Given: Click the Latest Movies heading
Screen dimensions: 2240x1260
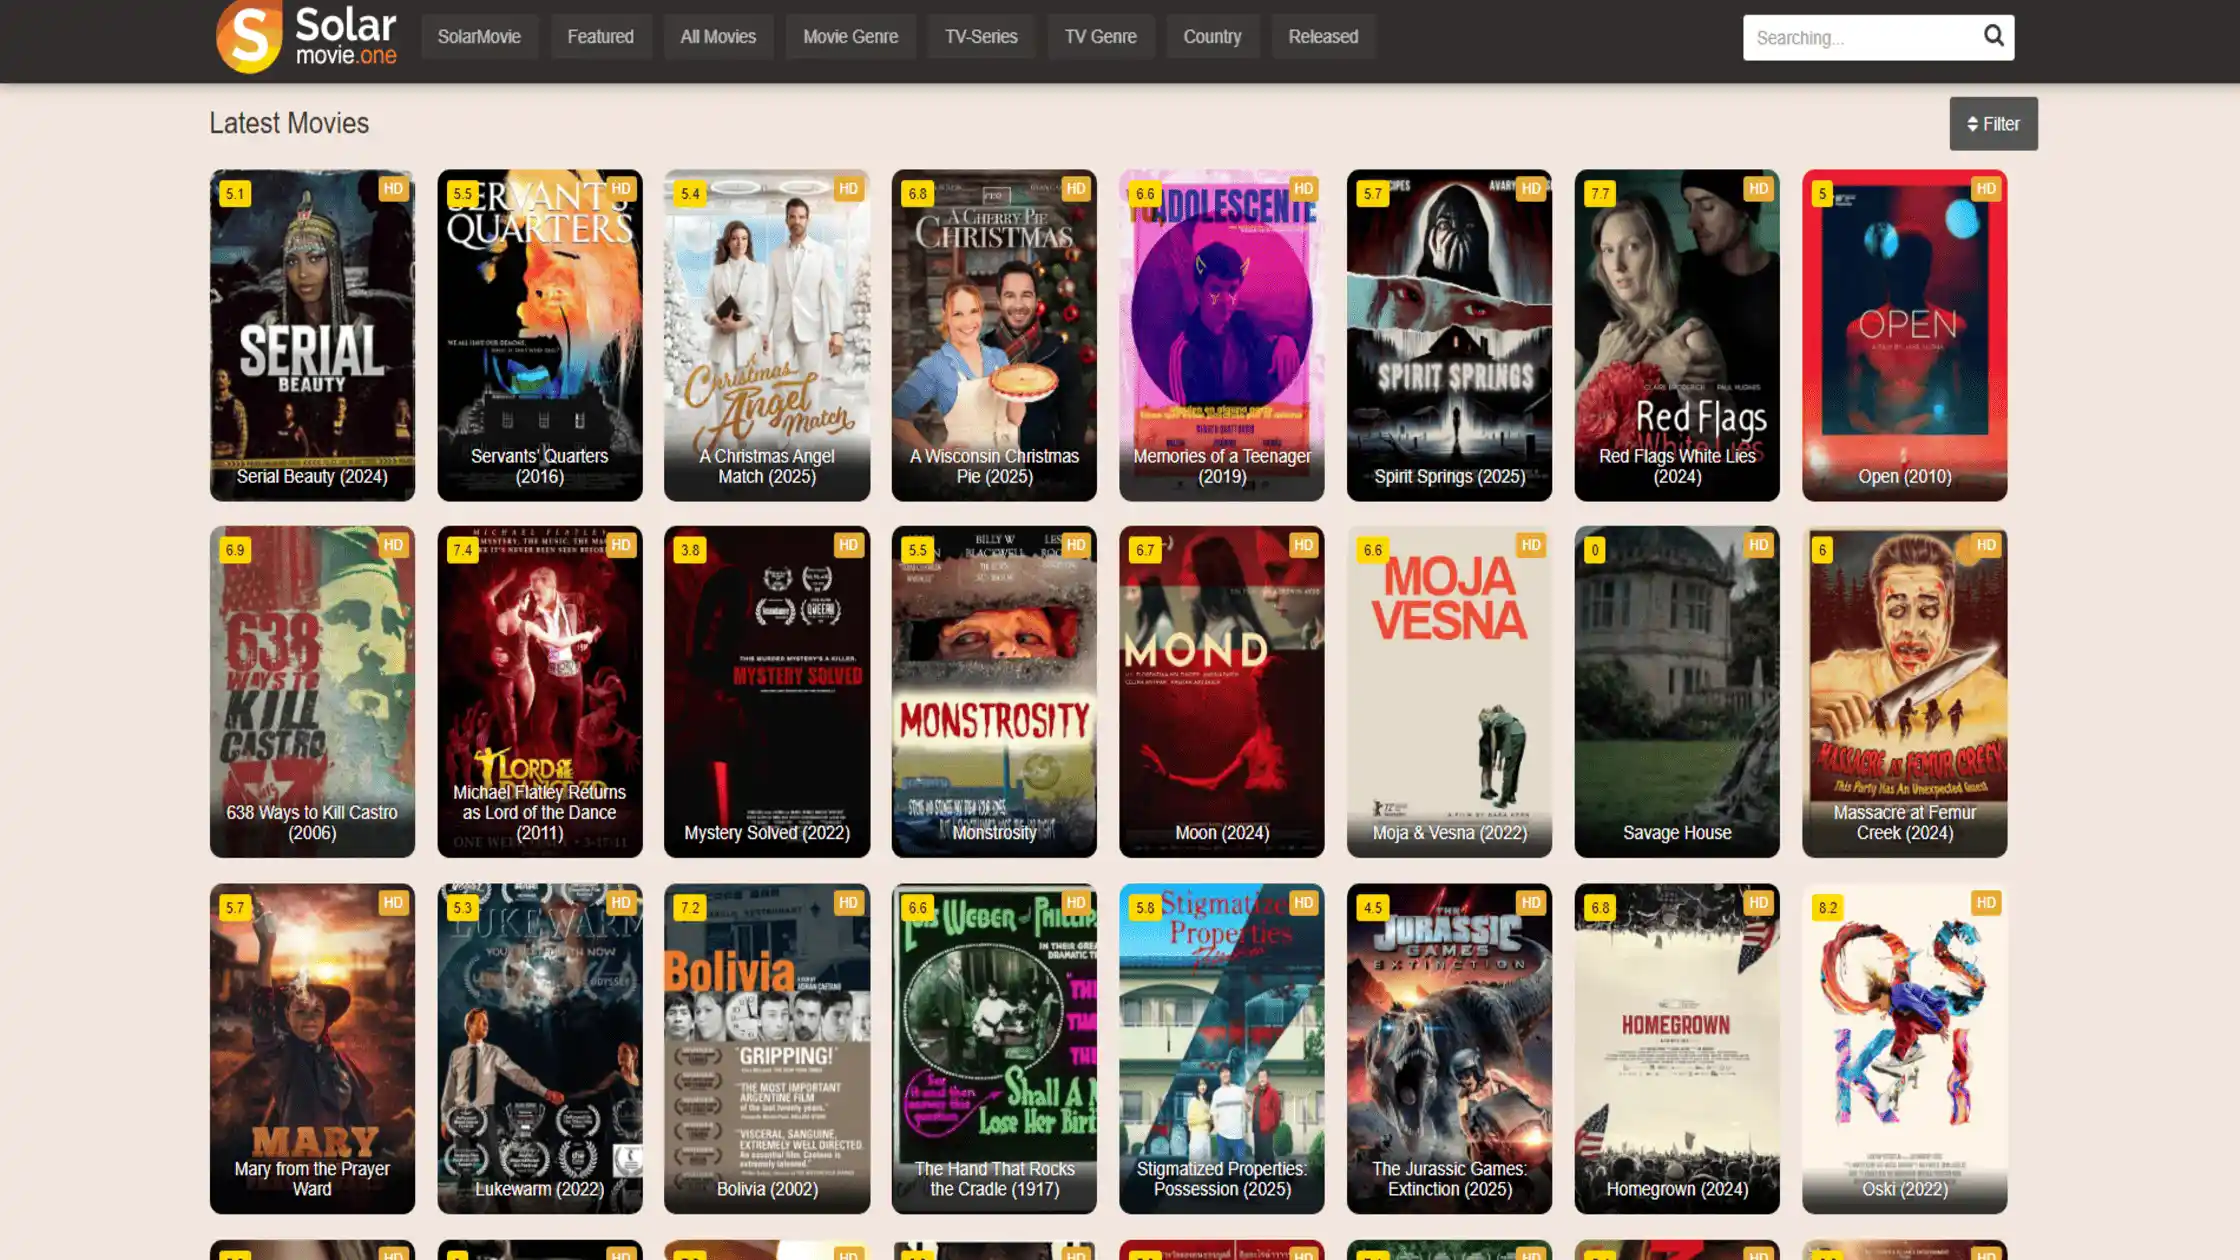Looking at the screenshot, I should pyautogui.click(x=288, y=123).
